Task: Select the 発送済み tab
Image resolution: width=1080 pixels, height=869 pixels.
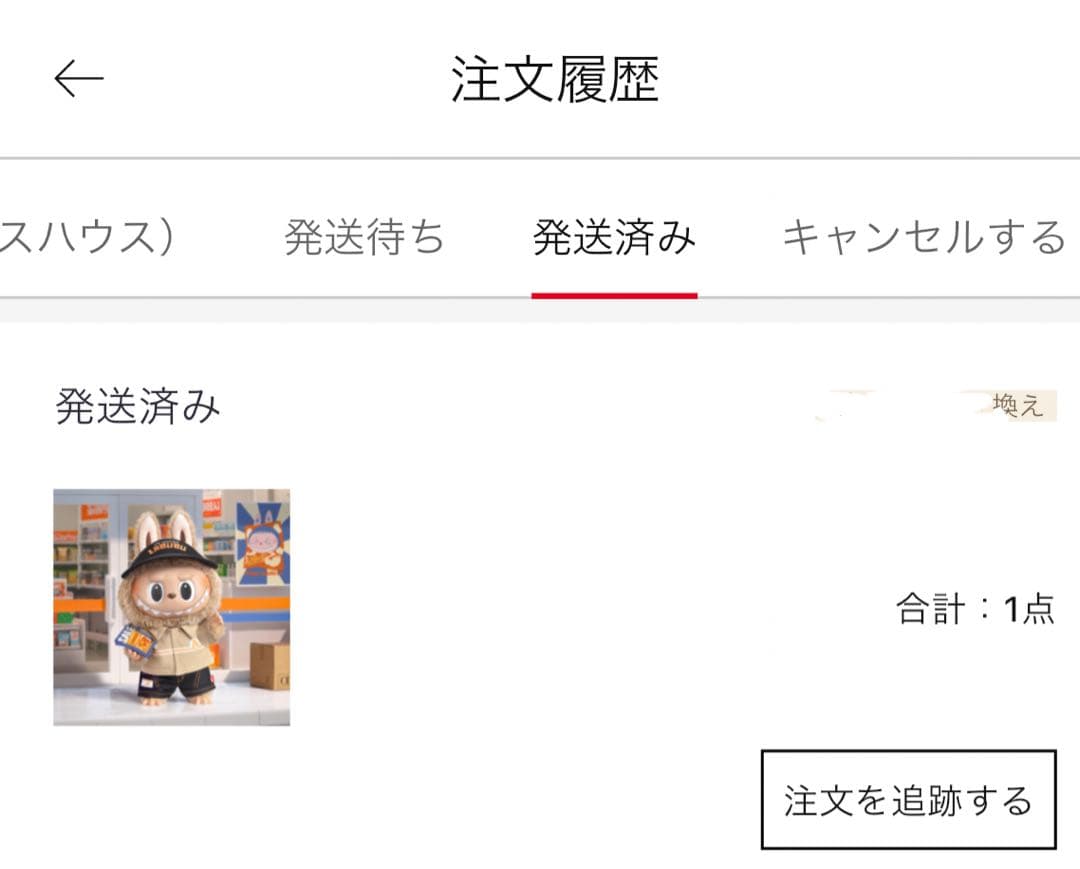Action: point(614,237)
